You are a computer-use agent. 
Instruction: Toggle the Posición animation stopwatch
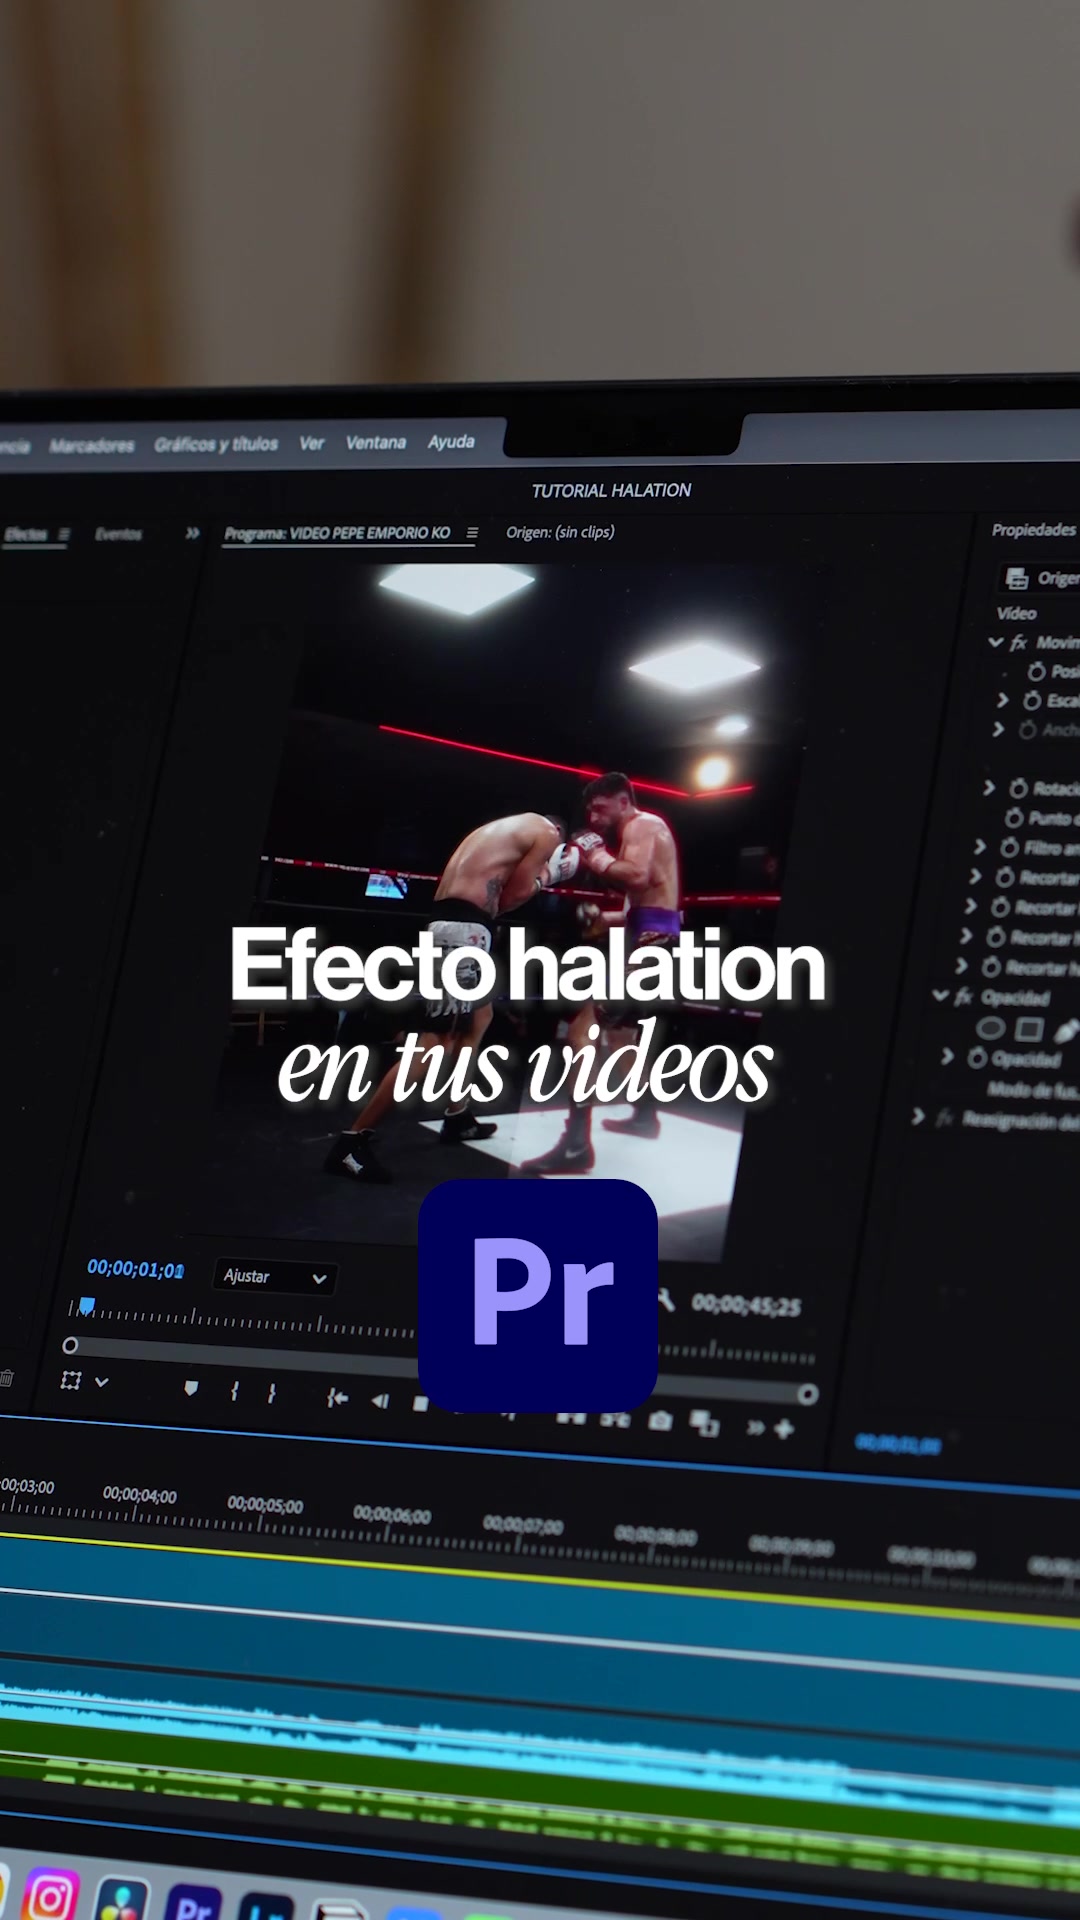[x=1037, y=671]
